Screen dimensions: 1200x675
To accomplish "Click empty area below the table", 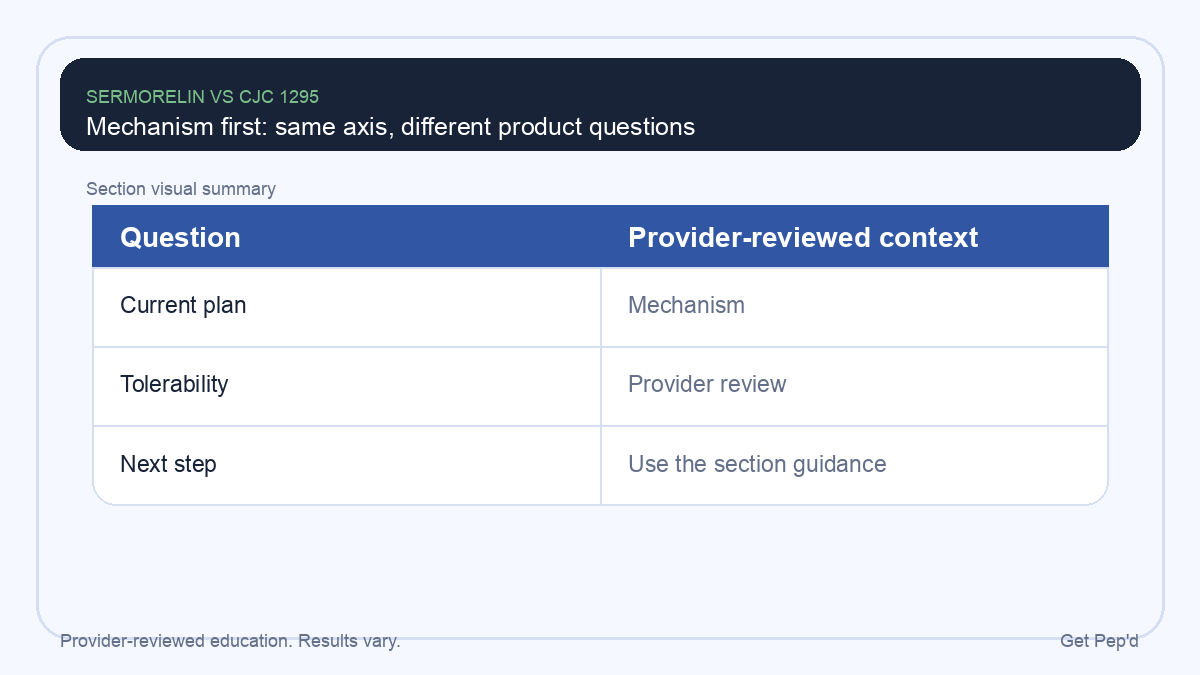I will 600,565.
